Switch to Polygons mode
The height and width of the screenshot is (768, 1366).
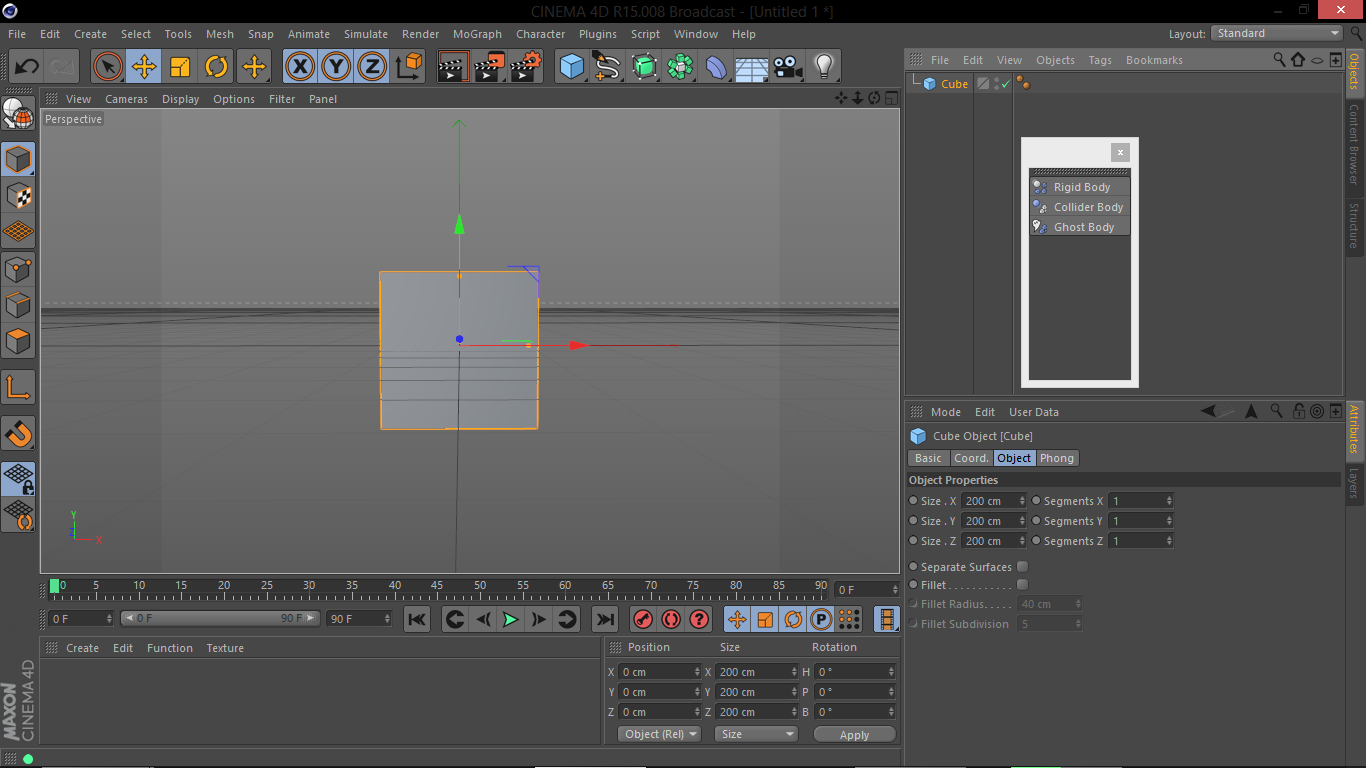[x=18, y=341]
